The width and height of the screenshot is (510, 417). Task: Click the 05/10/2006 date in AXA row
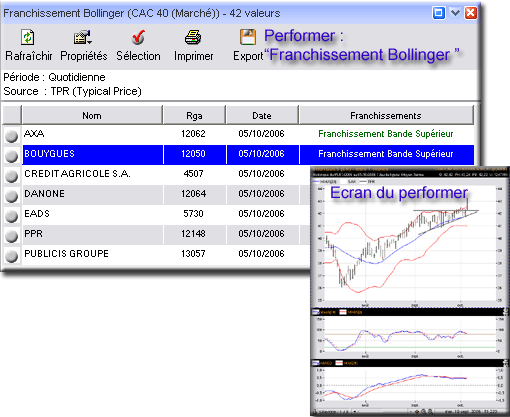pos(261,134)
